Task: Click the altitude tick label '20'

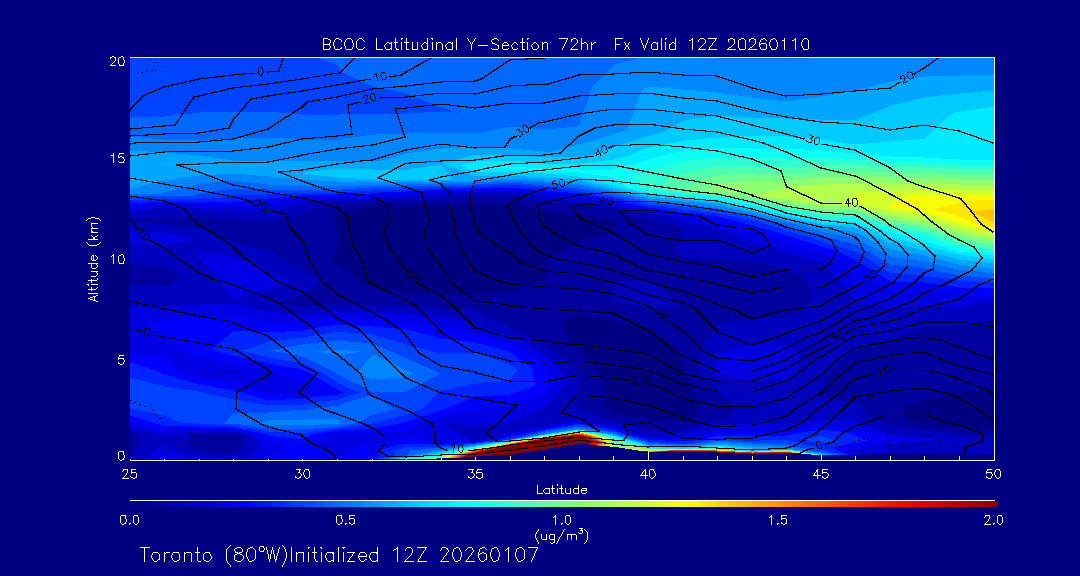Action: [117, 60]
